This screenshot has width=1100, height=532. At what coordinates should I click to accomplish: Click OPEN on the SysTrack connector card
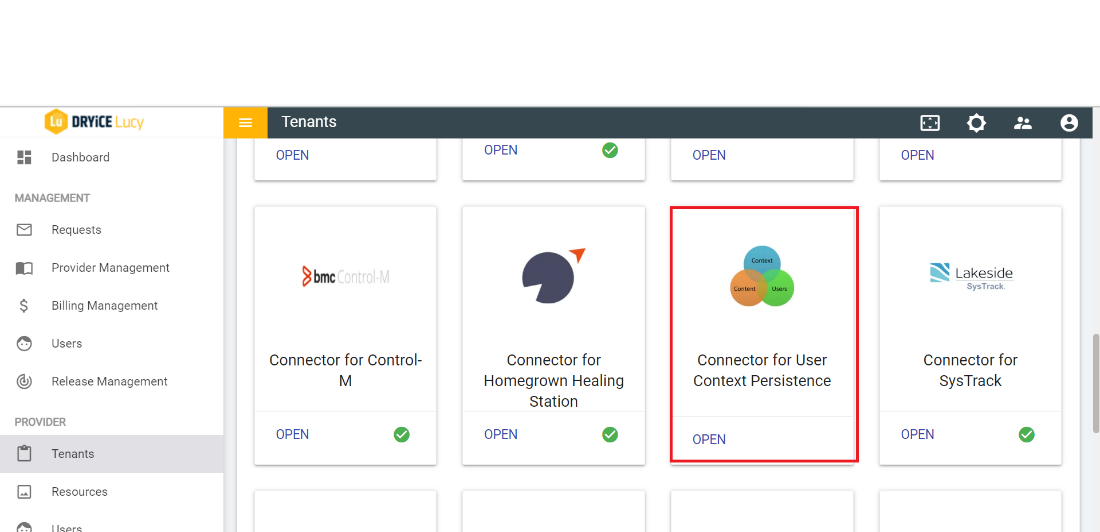click(917, 434)
